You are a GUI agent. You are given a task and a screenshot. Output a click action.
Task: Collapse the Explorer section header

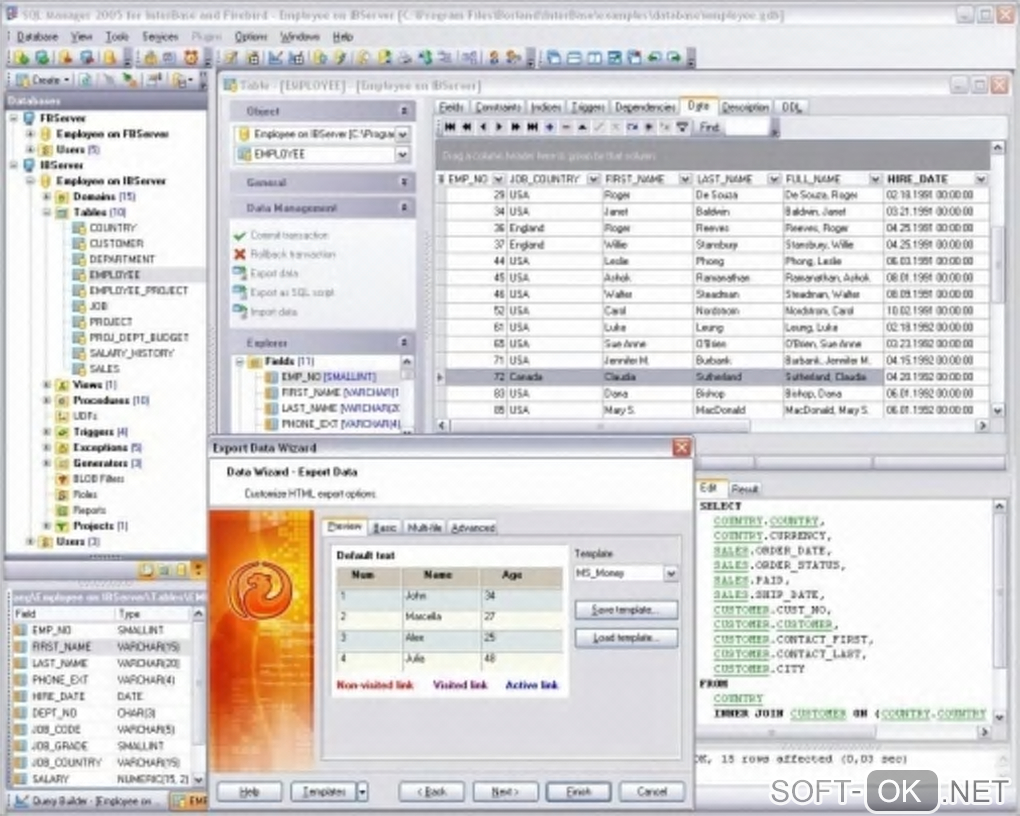(x=404, y=342)
